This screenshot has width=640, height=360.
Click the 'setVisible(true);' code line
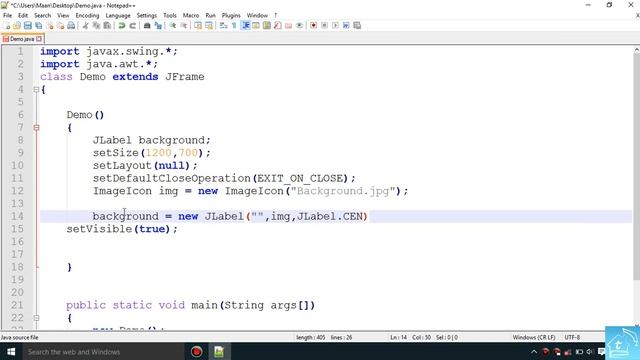coord(122,229)
